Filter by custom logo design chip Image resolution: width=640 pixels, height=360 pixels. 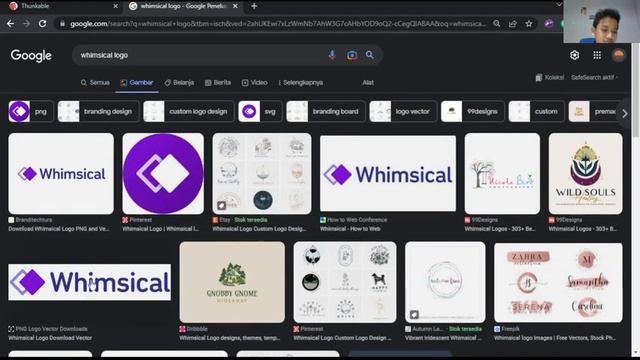[x=189, y=111]
